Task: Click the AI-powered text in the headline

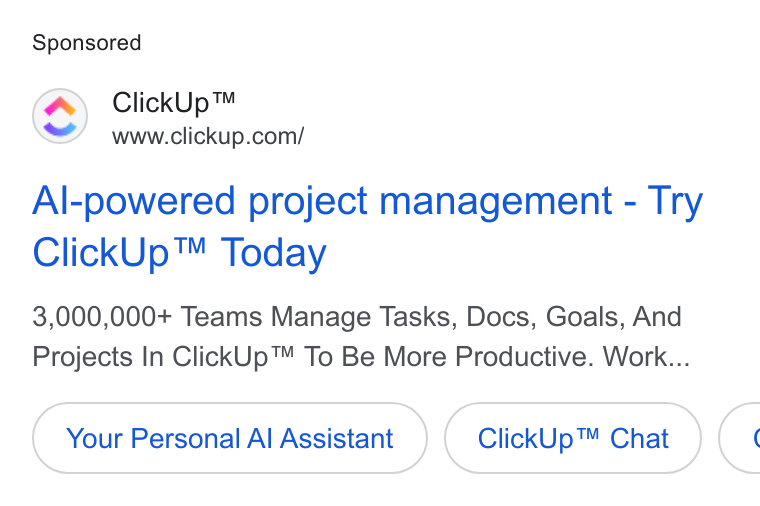Action: (x=133, y=201)
